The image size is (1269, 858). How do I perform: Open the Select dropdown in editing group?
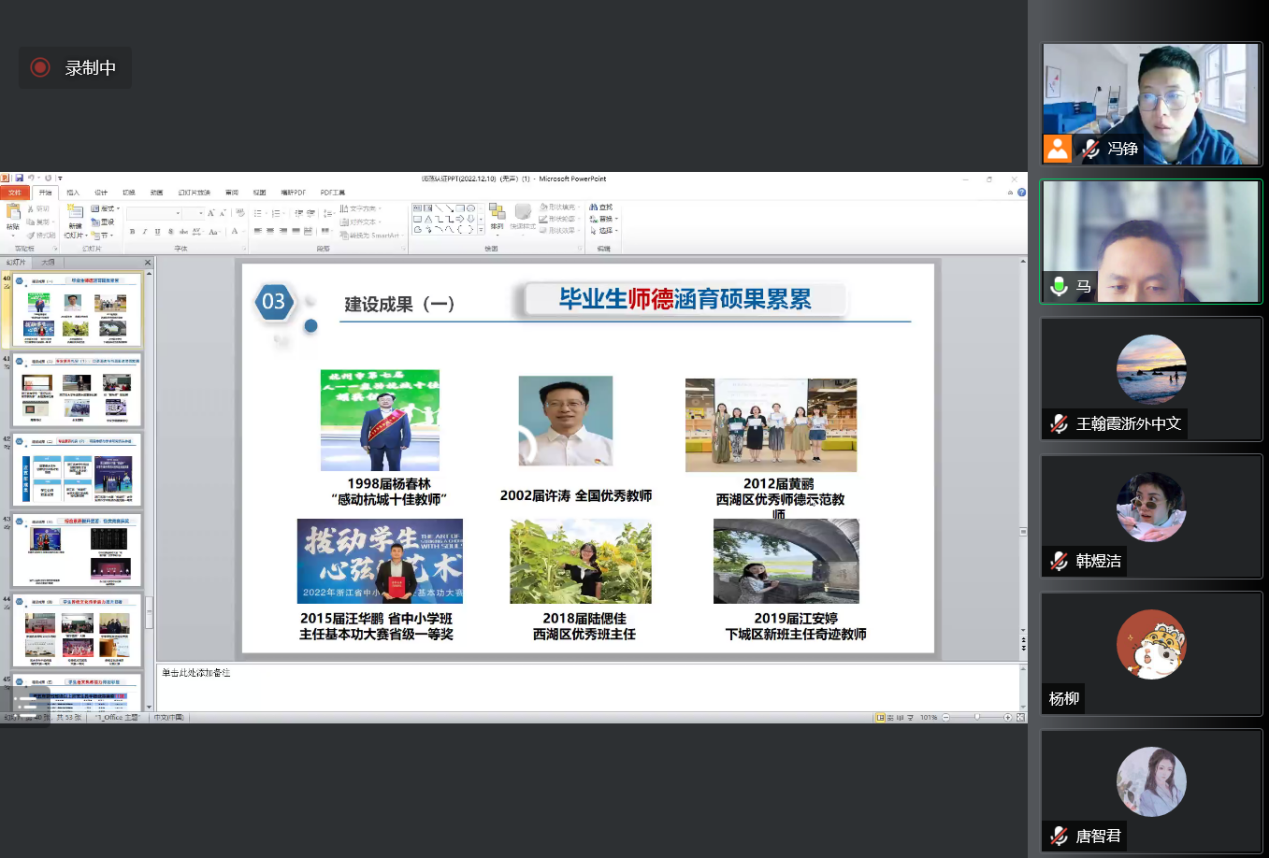(x=604, y=230)
